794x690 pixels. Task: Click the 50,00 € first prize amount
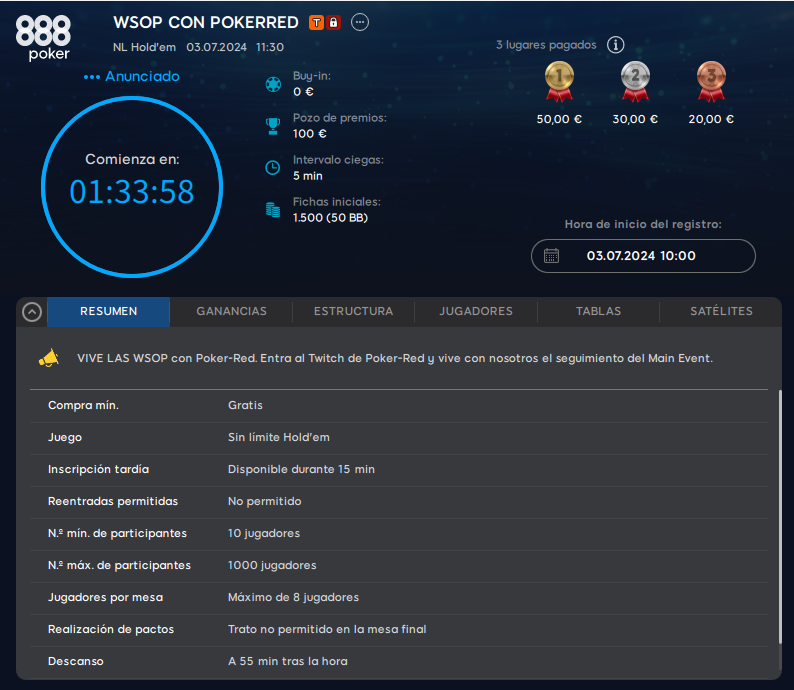coord(559,119)
